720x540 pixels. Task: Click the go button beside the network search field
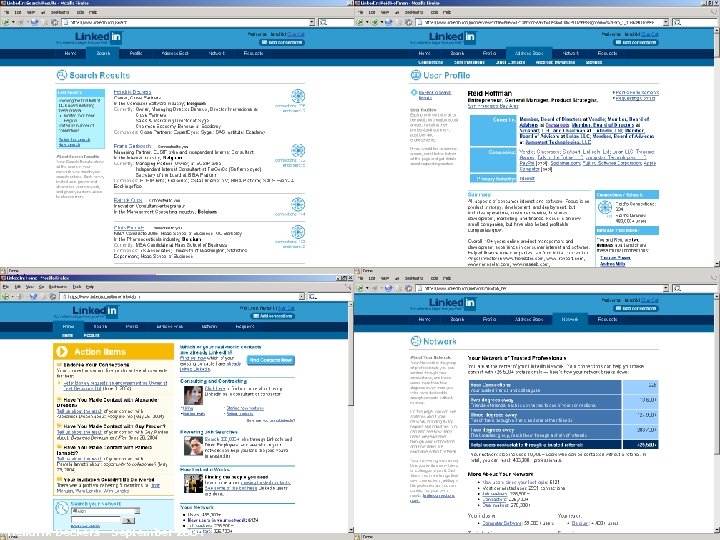click(x=129, y=520)
